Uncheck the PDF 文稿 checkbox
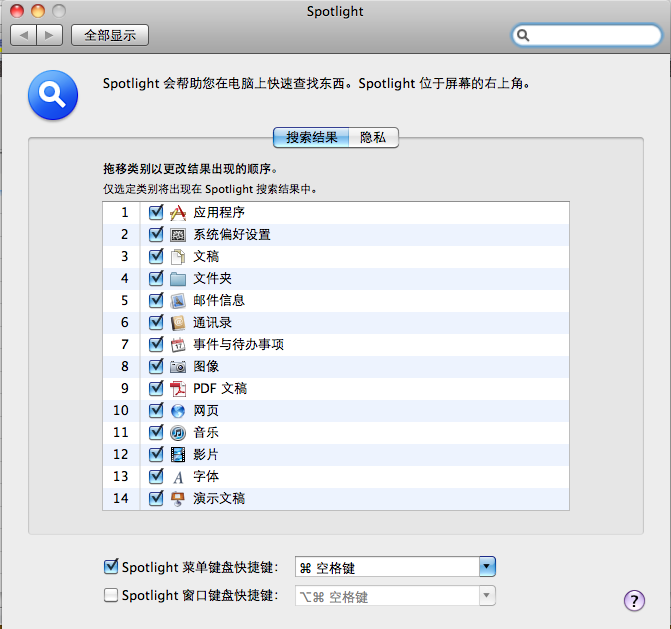Screen dimensions: 671x629 [156, 389]
